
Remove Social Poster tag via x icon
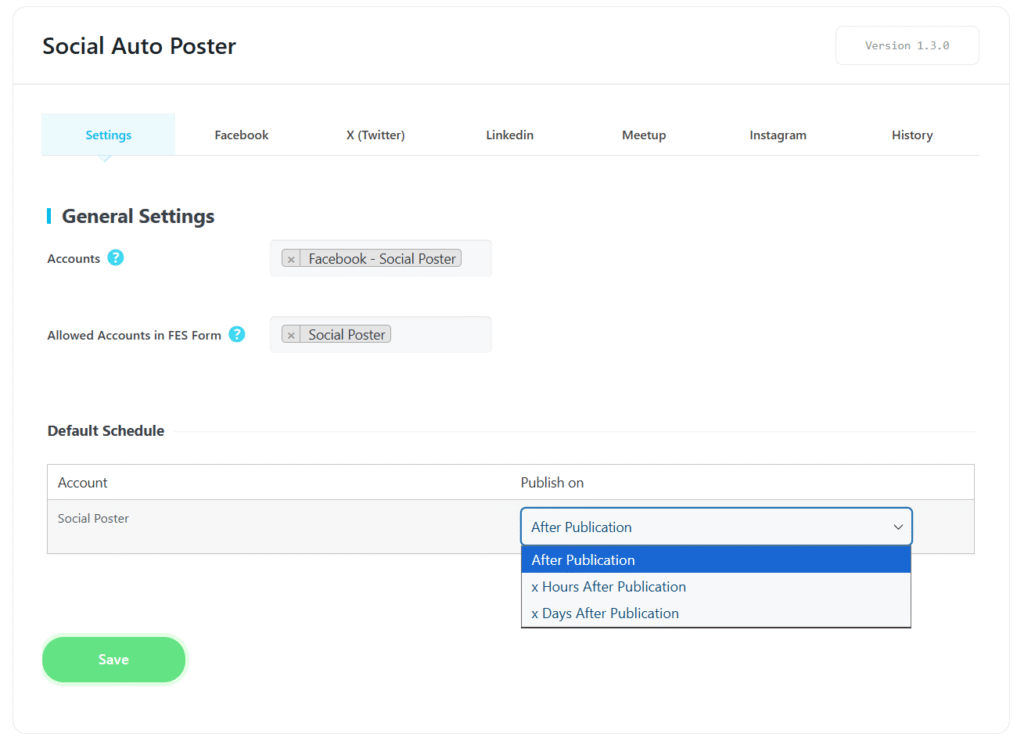(291, 335)
